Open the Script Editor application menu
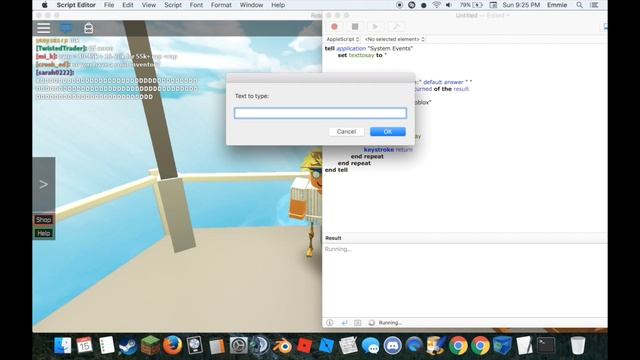The height and width of the screenshot is (360, 640). tap(76, 5)
